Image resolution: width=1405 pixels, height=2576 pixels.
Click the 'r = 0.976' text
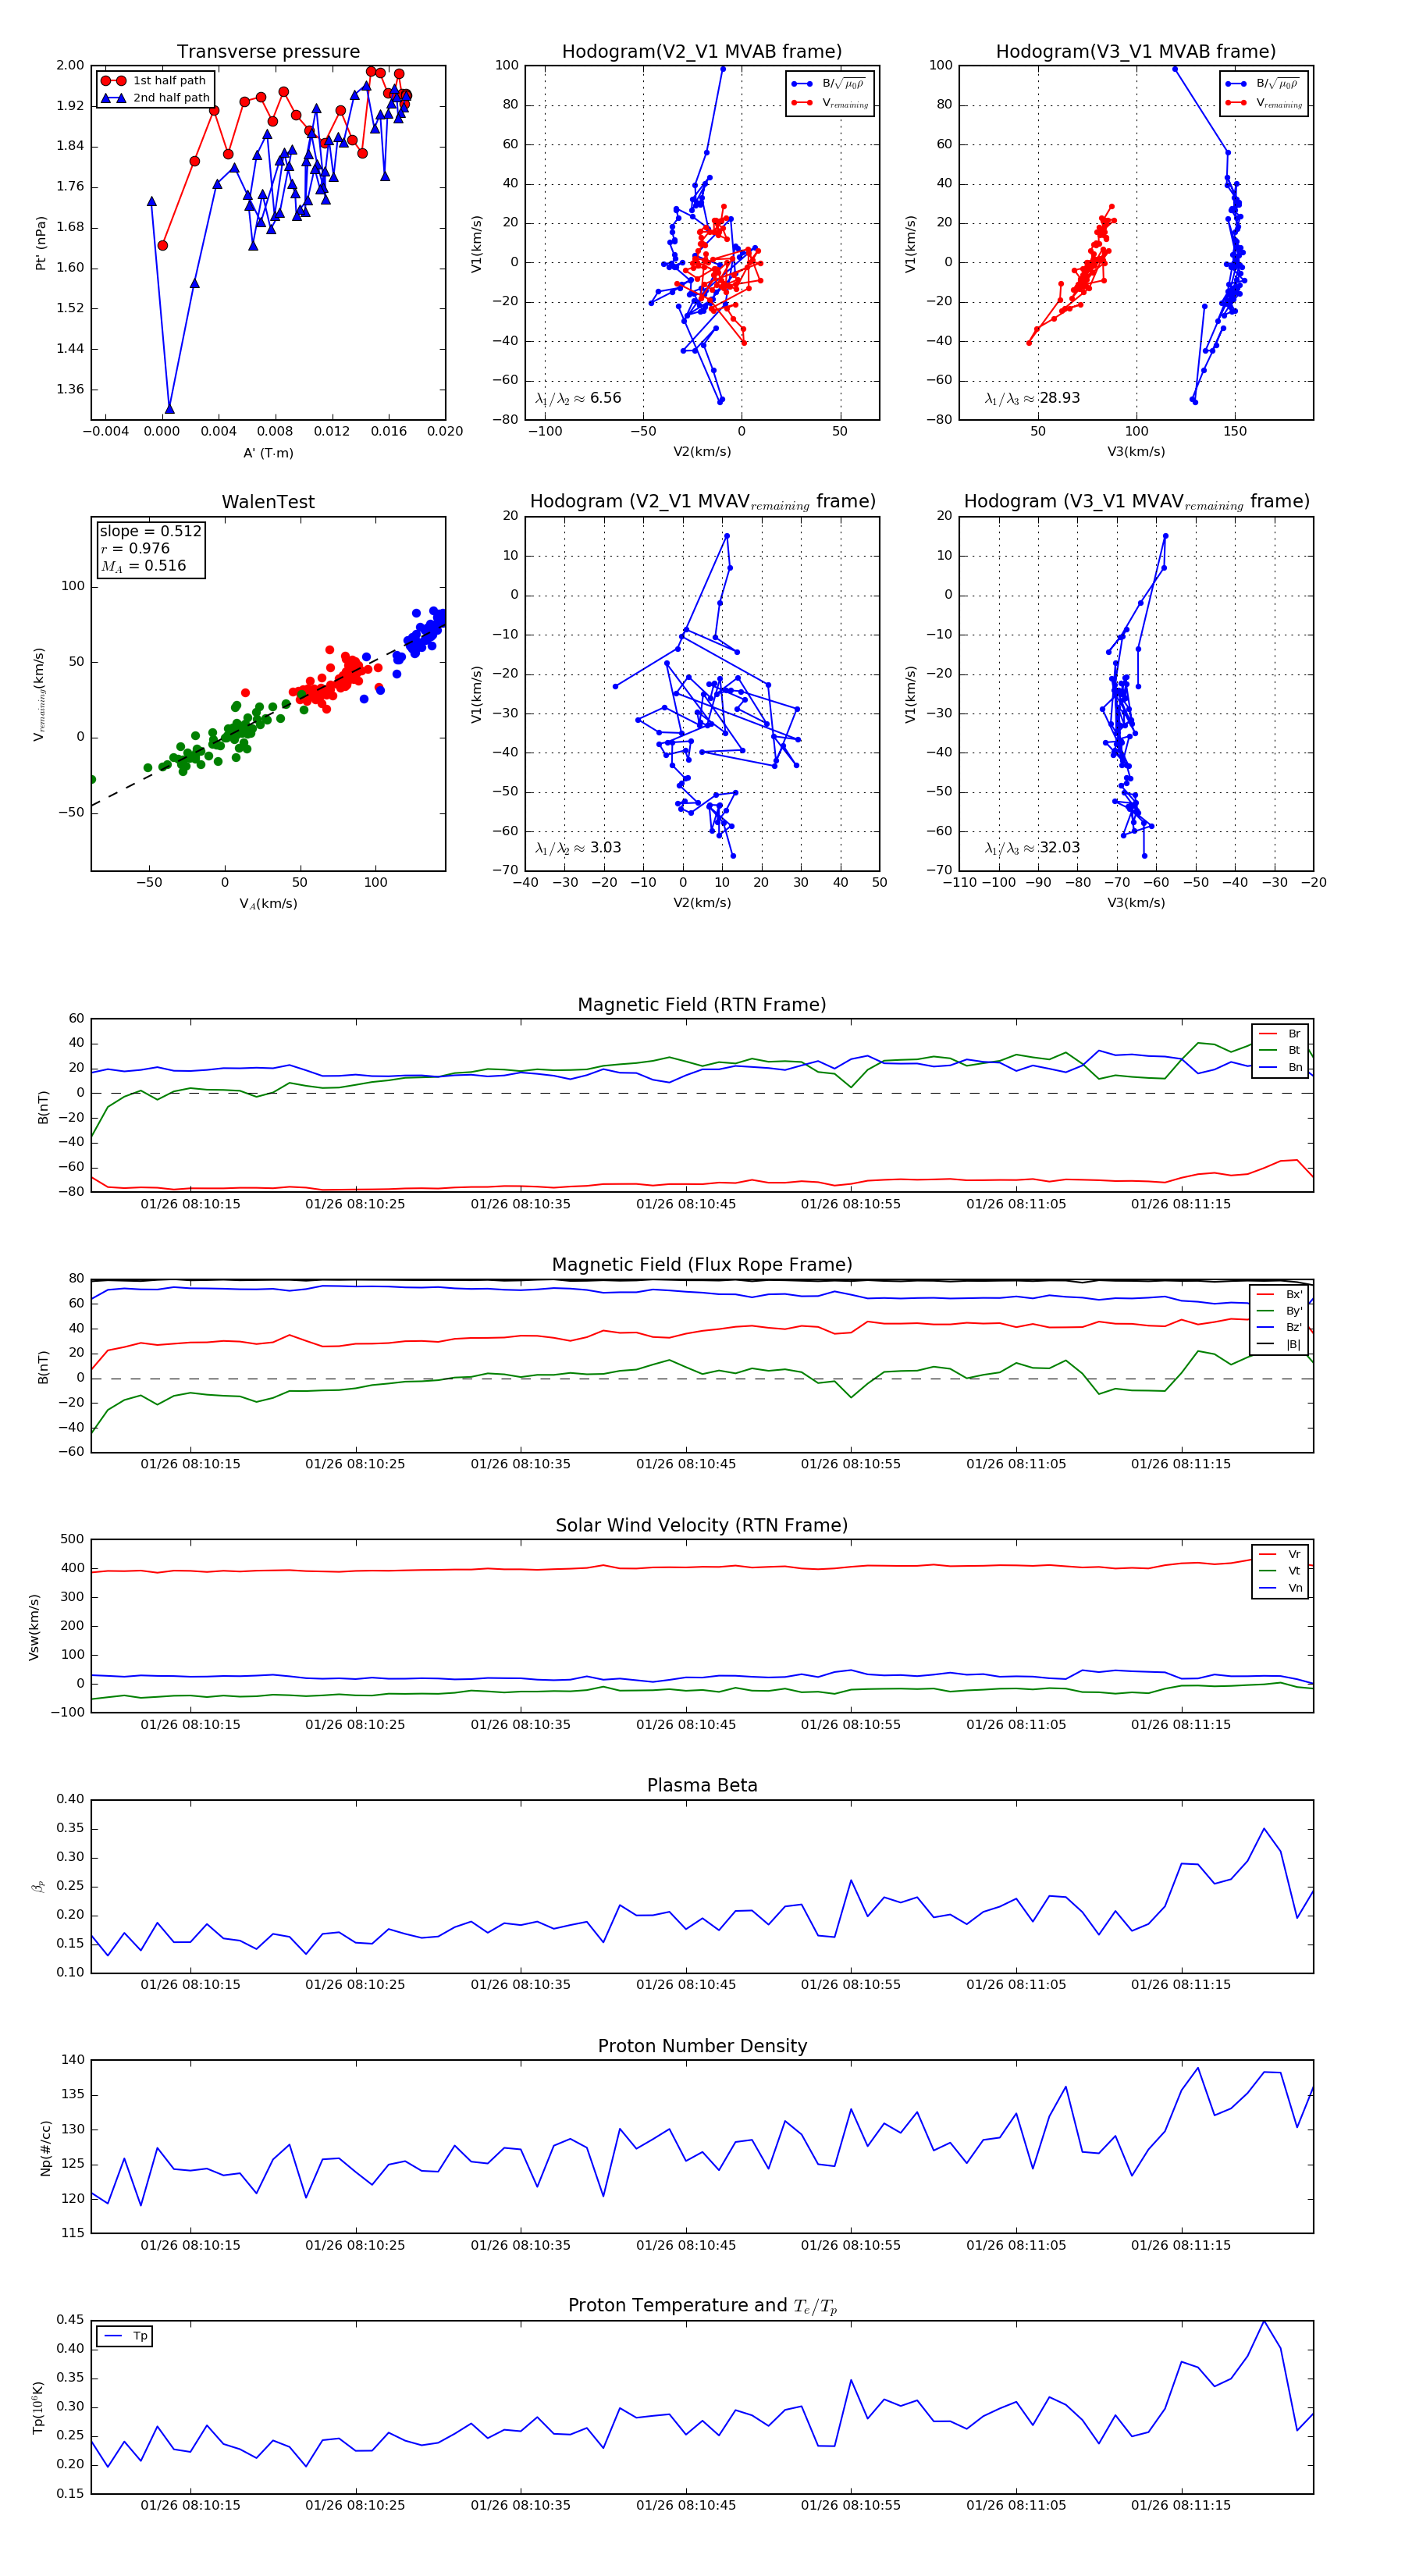(135, 548)
